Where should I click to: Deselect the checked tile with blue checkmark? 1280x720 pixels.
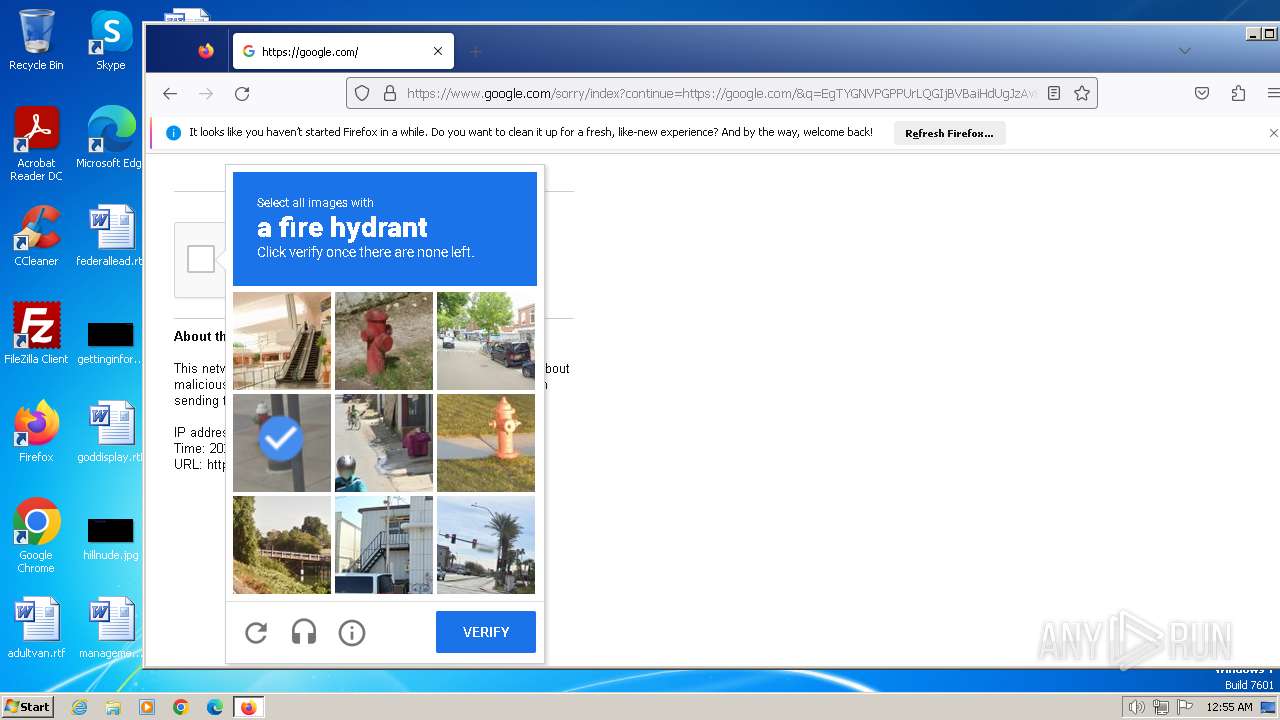pos(282,443)
